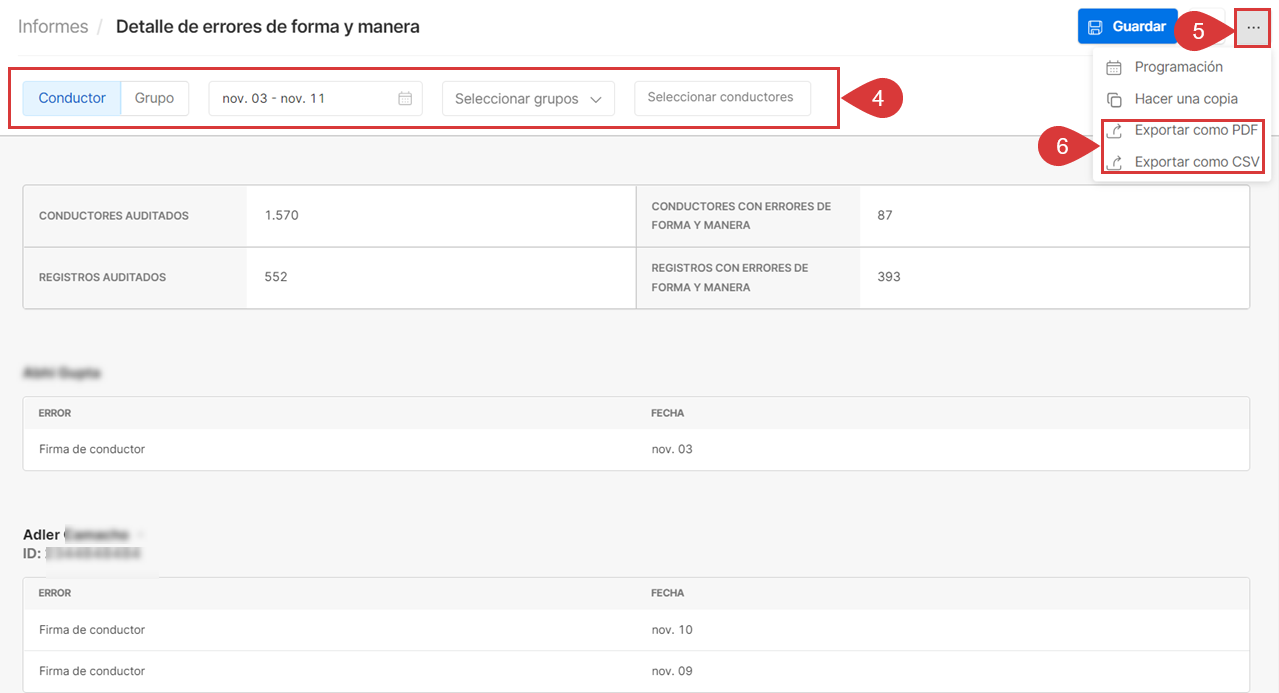The height and width of the screenshot is (693, 1279).
Task: Click Firma de conductor in nov. 03 row
Action: pos(92,449)
